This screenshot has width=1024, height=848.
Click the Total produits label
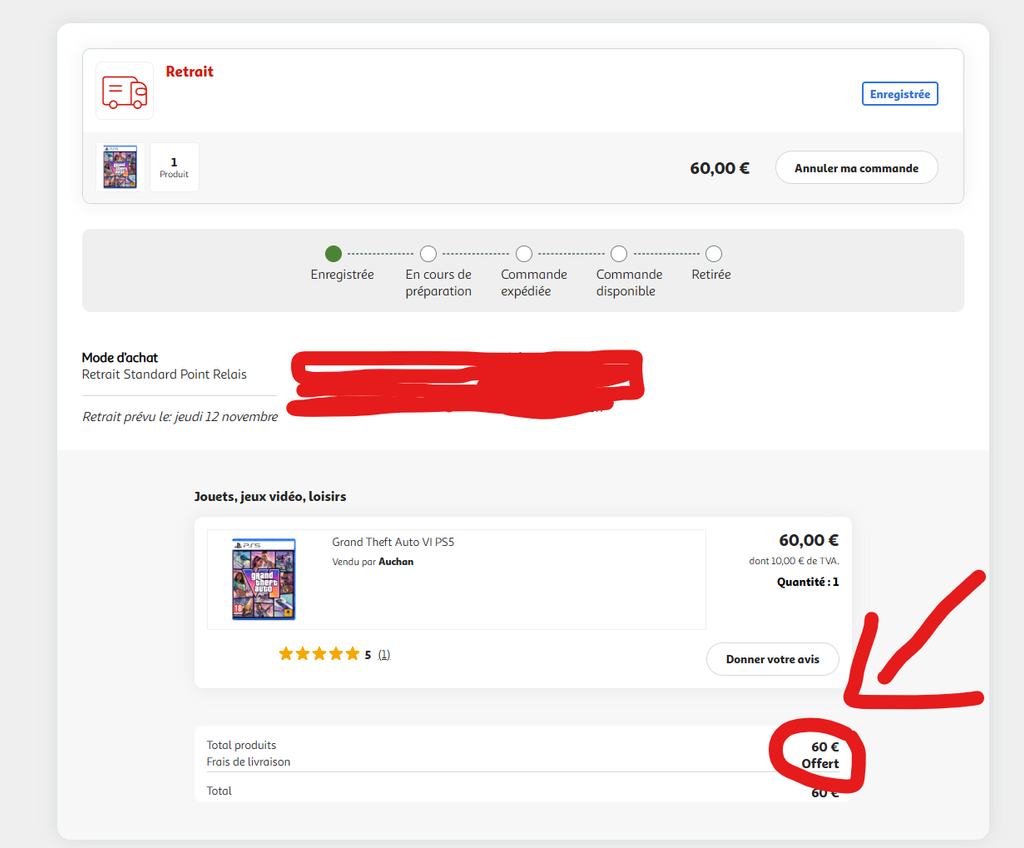coord(241,745)
